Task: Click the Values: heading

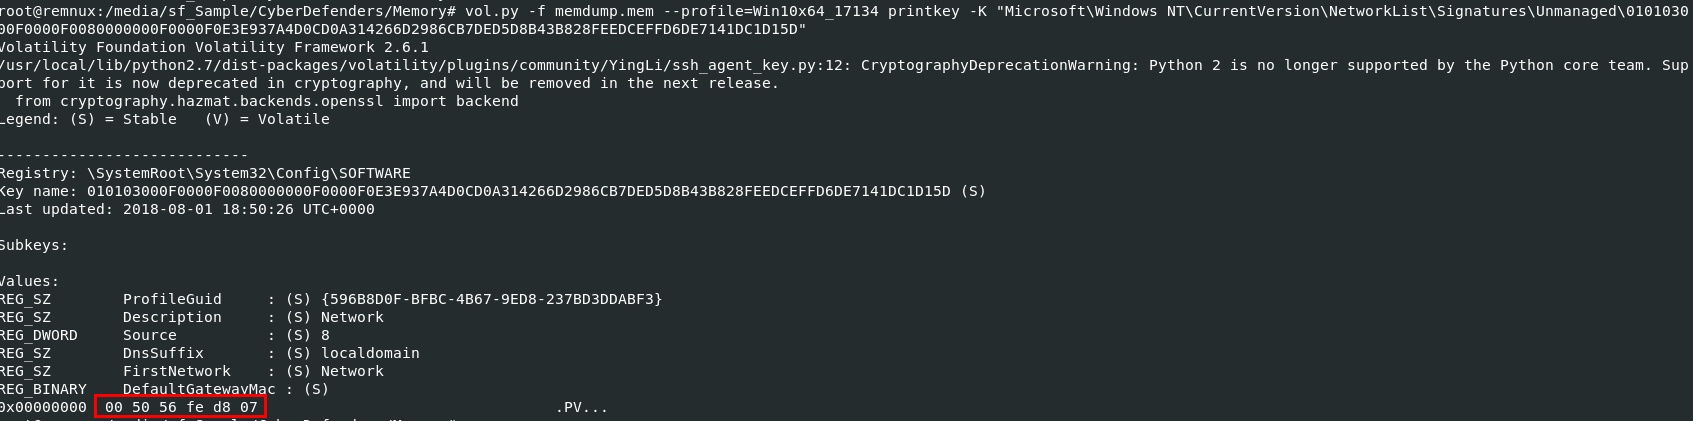Action: coord(30,281)
